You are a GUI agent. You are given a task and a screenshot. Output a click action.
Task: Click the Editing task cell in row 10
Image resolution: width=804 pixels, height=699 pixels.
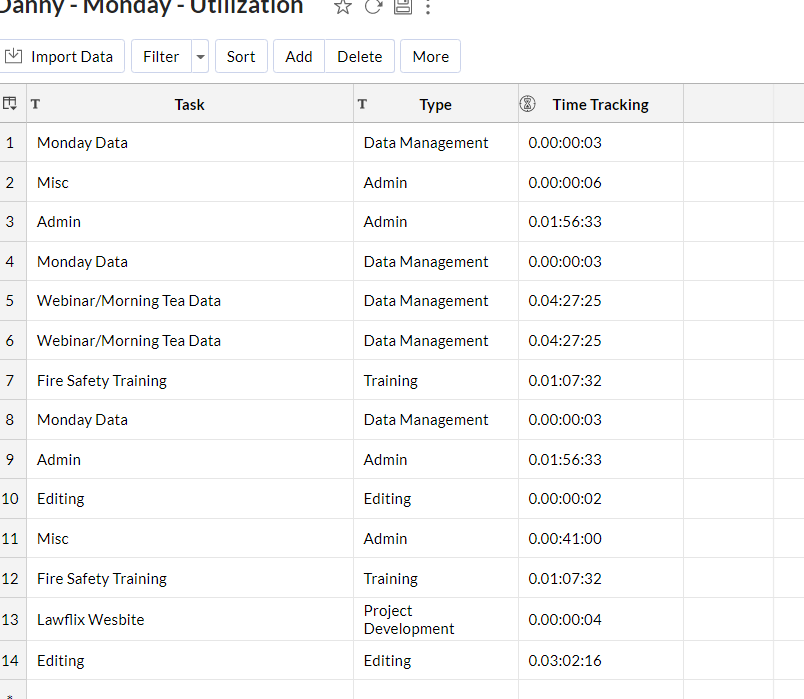tap(190, 498)
